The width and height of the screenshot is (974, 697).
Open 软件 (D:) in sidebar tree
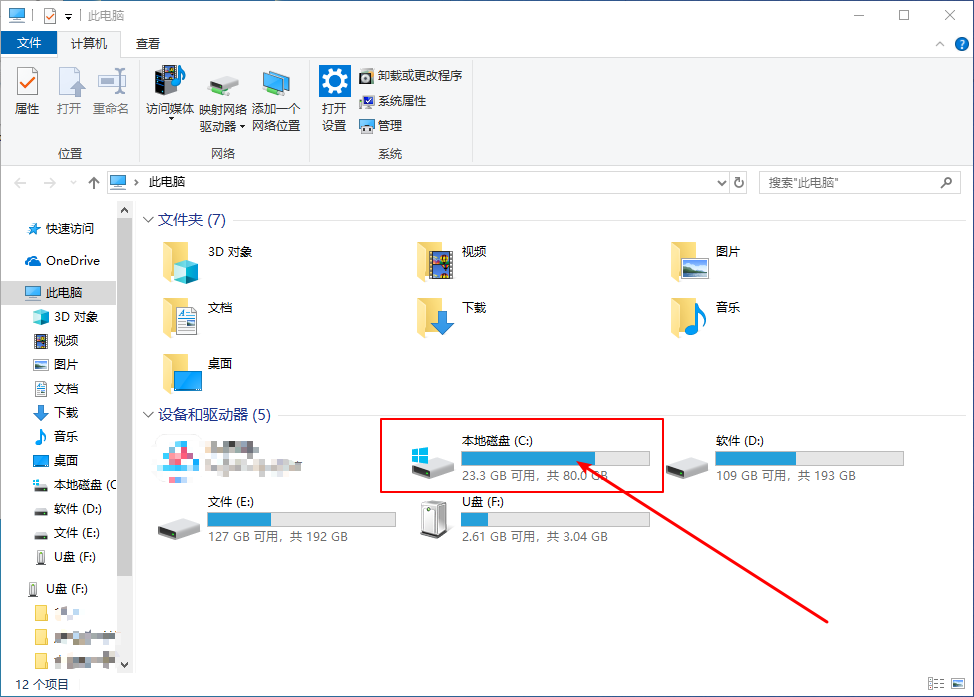(67, 509)
